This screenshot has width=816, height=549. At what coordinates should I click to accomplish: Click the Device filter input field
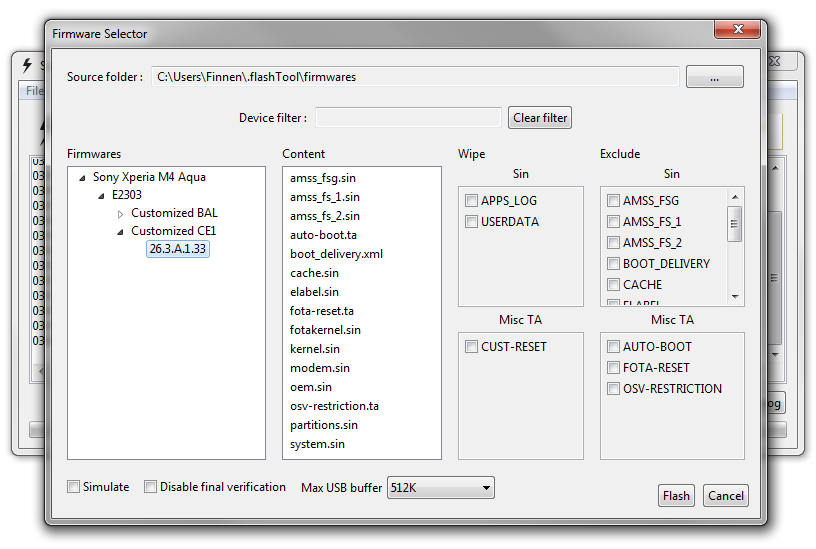(409, 118)
